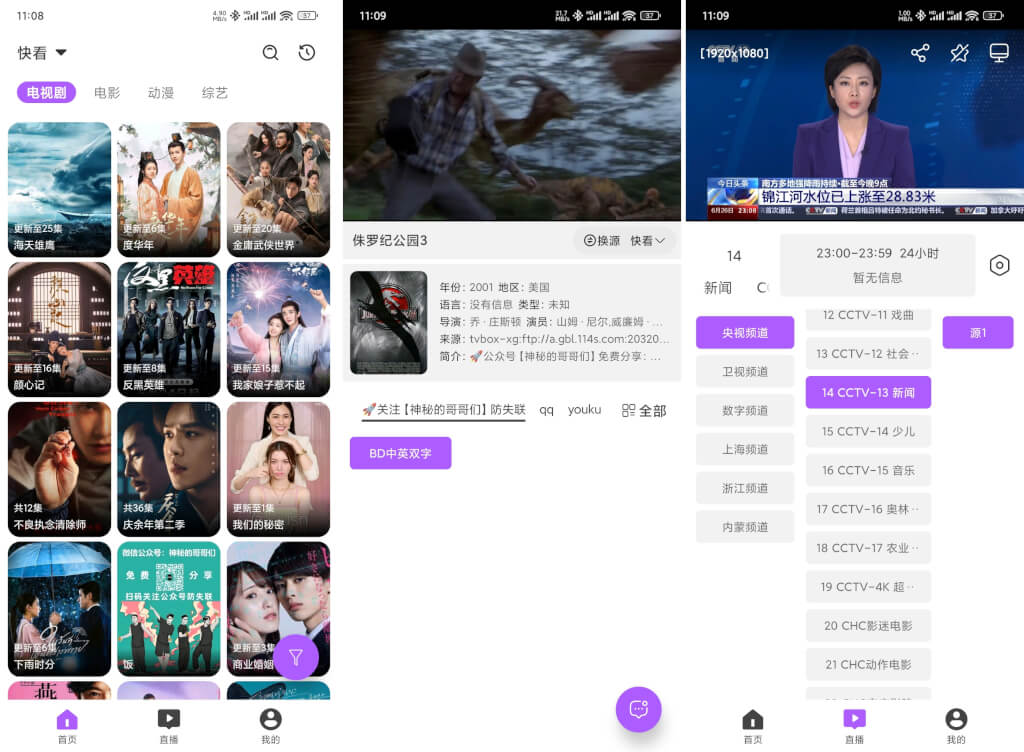Image resolution: width=1024 pixels, height=752 pixels.
Task: Open the 下雨时分 series poster
Action: coord(59,609)
